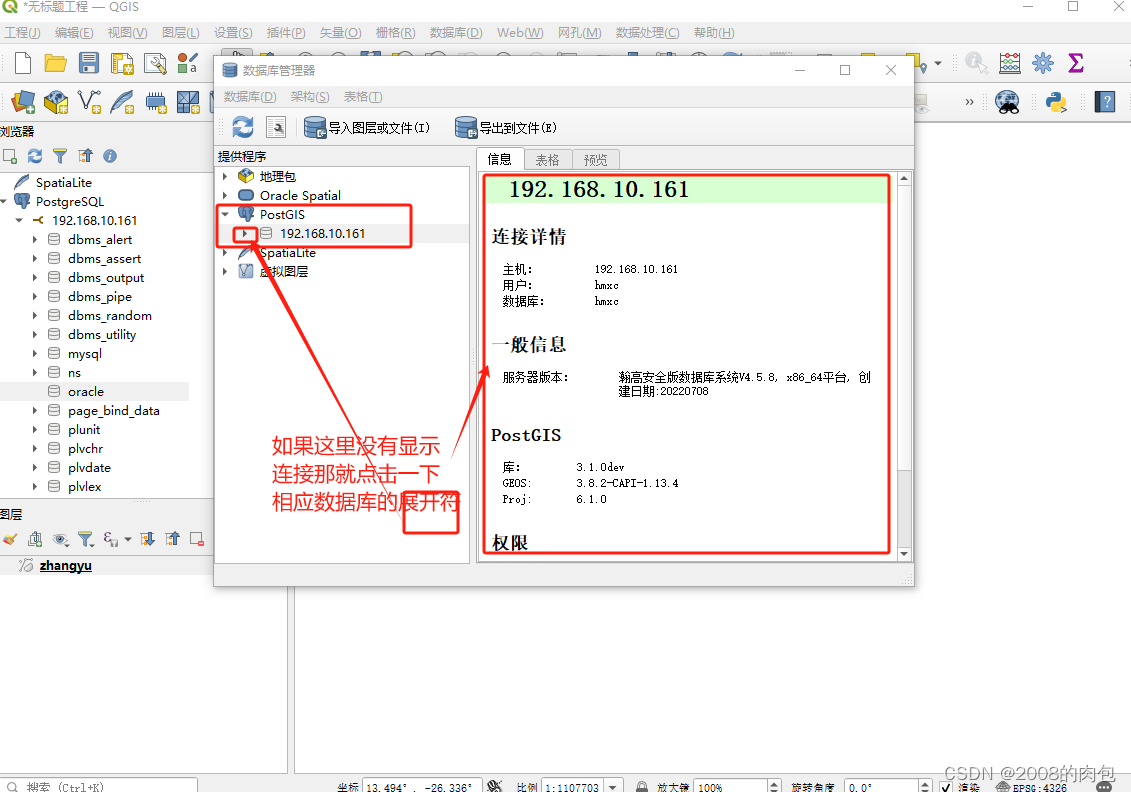This screenshot has height=792, width=1131.
Task: Collapse the 192.168.10.161 Browser connection
Action: coord(19,221)
